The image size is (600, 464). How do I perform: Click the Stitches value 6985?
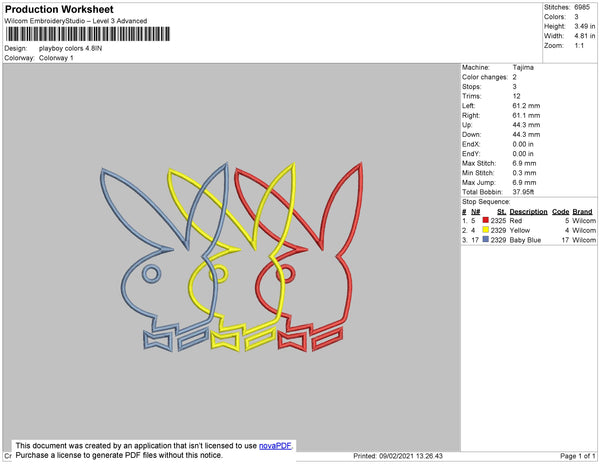(x=582, y=7)
